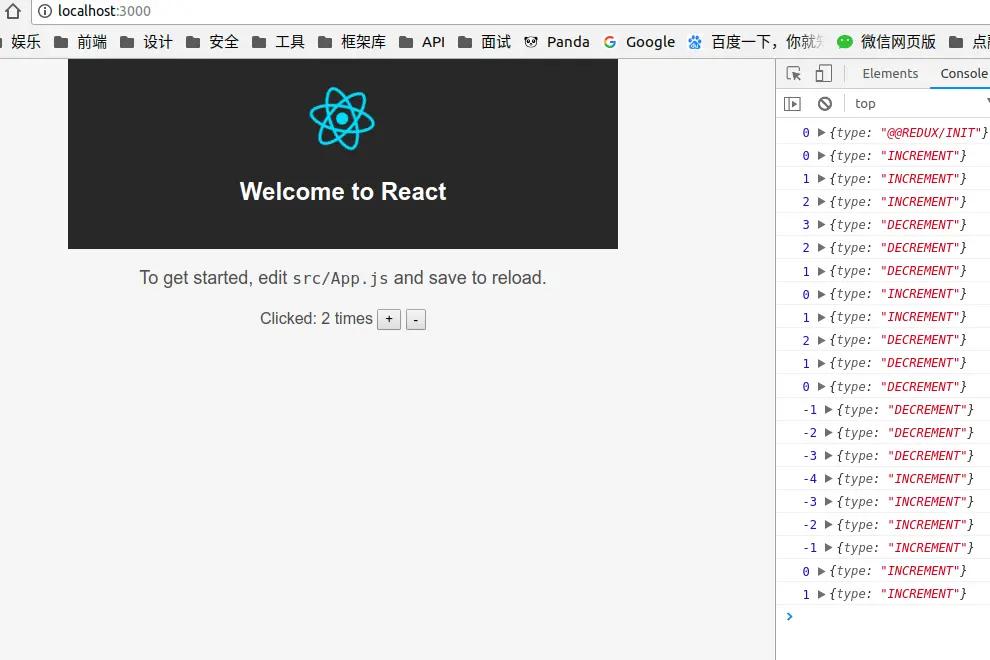Expand the last INCREMENT log entry

[822, 593]
